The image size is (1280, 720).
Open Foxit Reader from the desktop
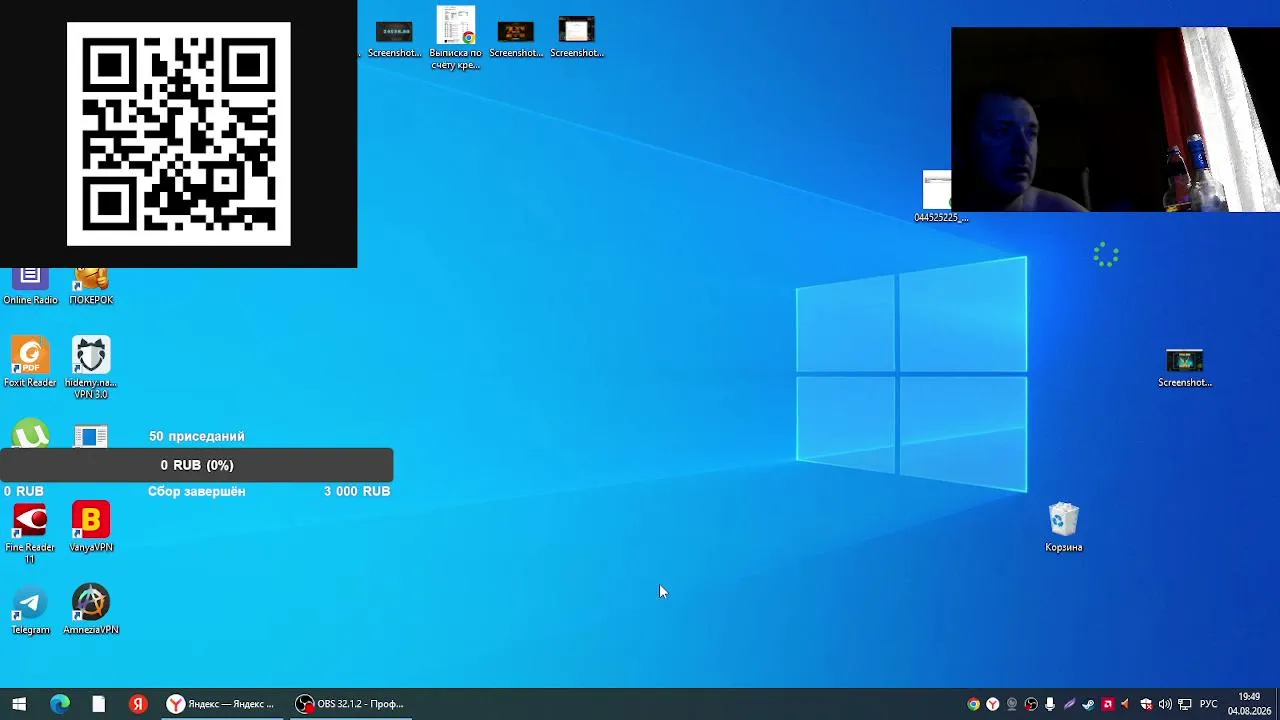(30, 362)
